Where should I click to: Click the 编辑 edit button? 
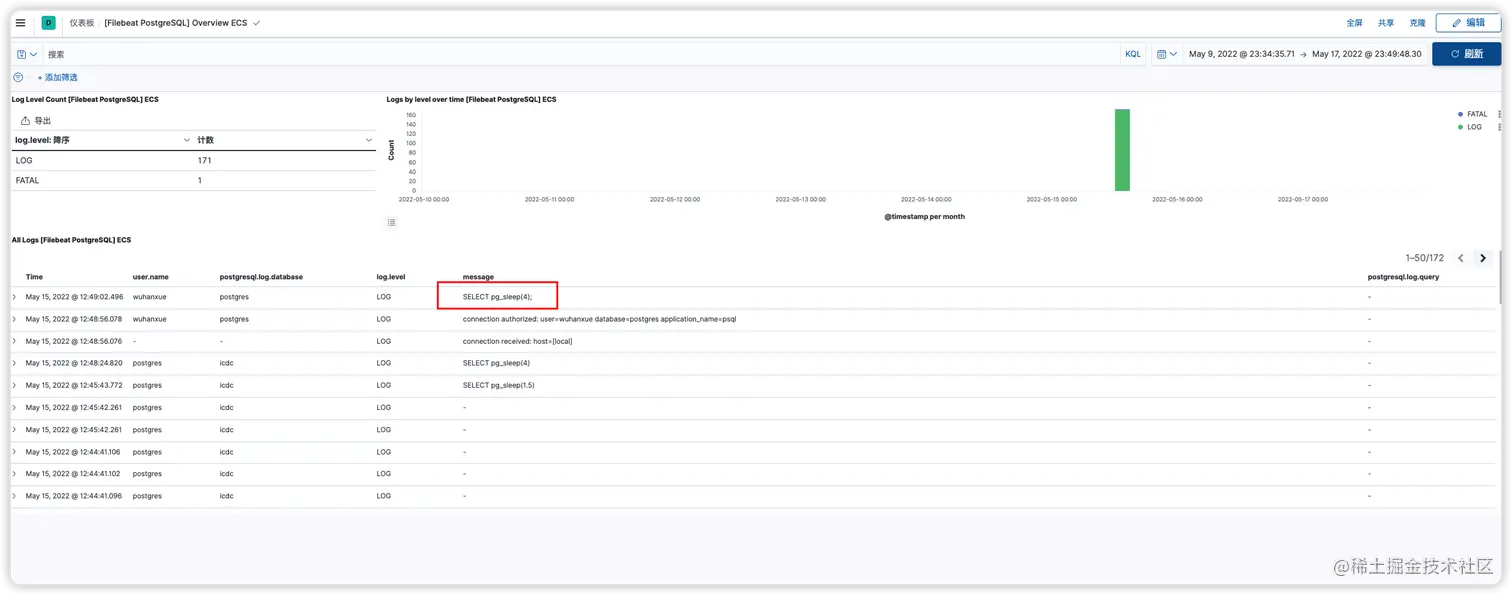click(1468, 22)
